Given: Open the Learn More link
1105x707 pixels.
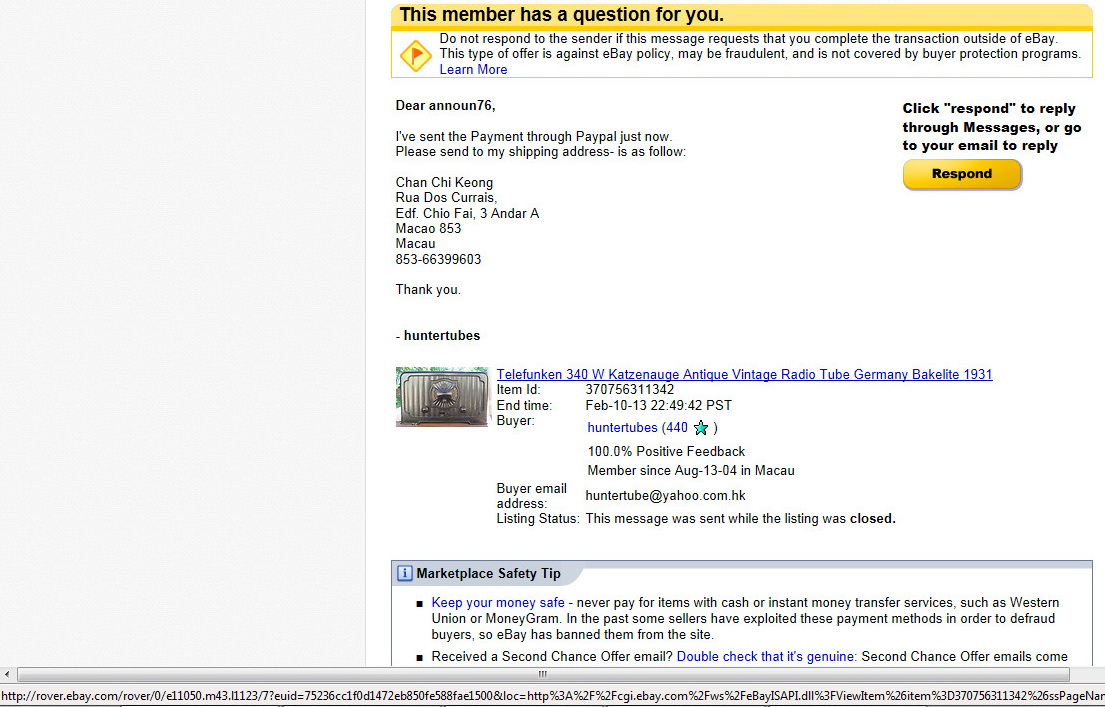Looking at the screenshot, I should click(x=473, y=69).
